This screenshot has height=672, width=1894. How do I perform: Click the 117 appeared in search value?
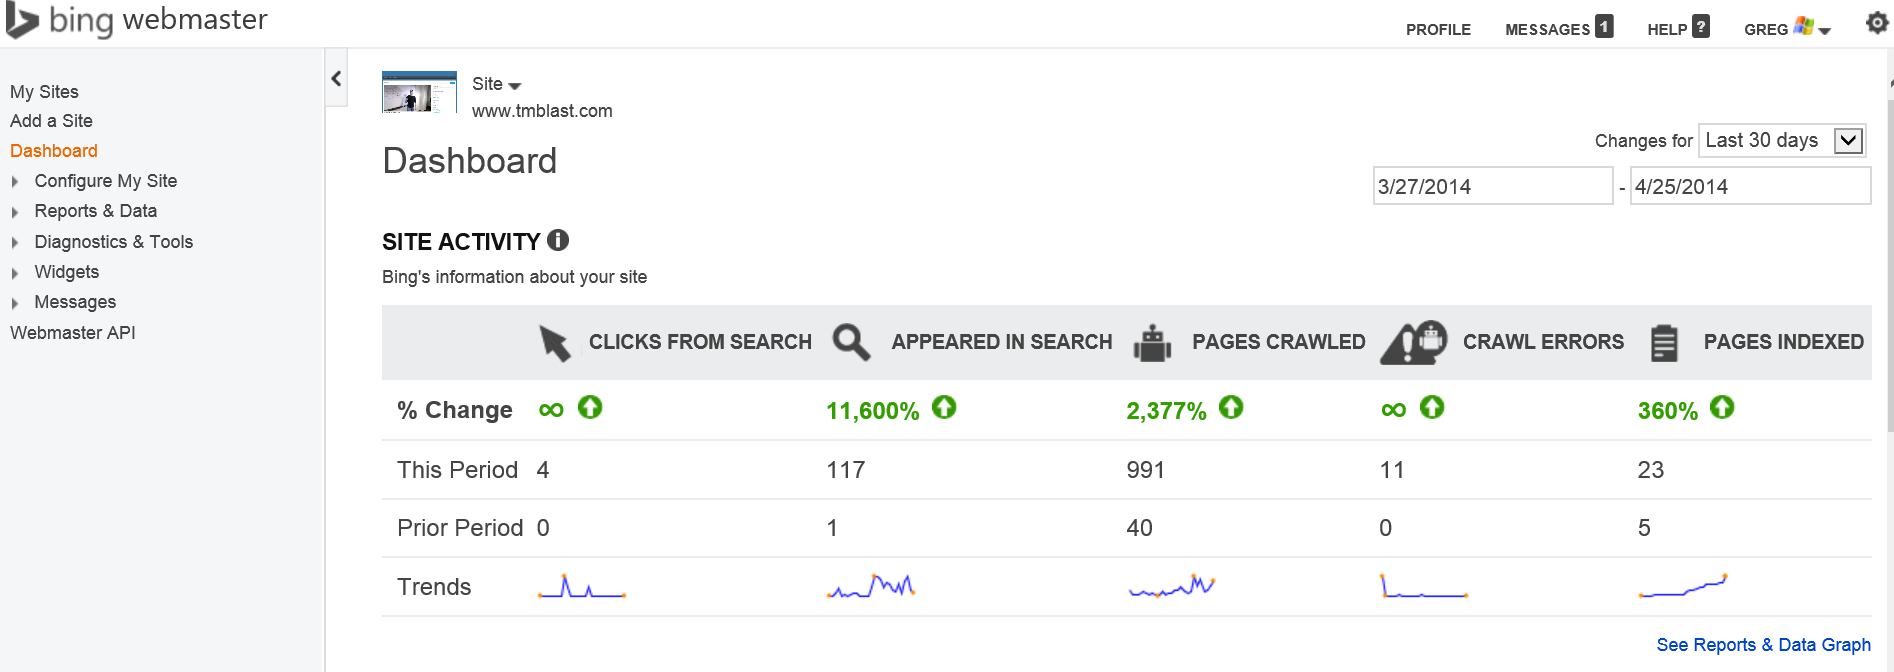click(x=846, y=470)
